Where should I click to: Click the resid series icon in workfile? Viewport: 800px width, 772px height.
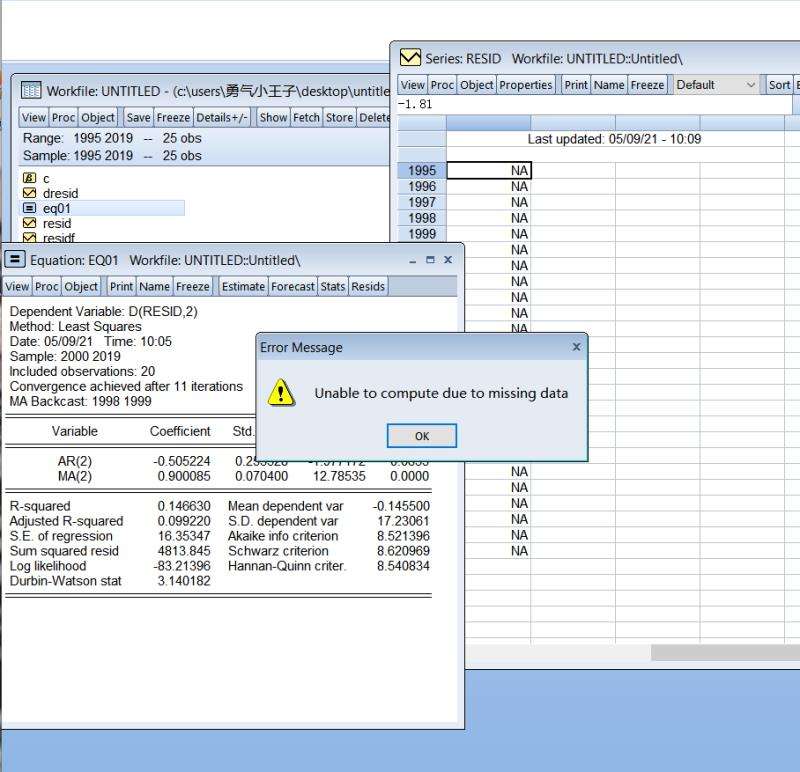[x=29, y=224]
